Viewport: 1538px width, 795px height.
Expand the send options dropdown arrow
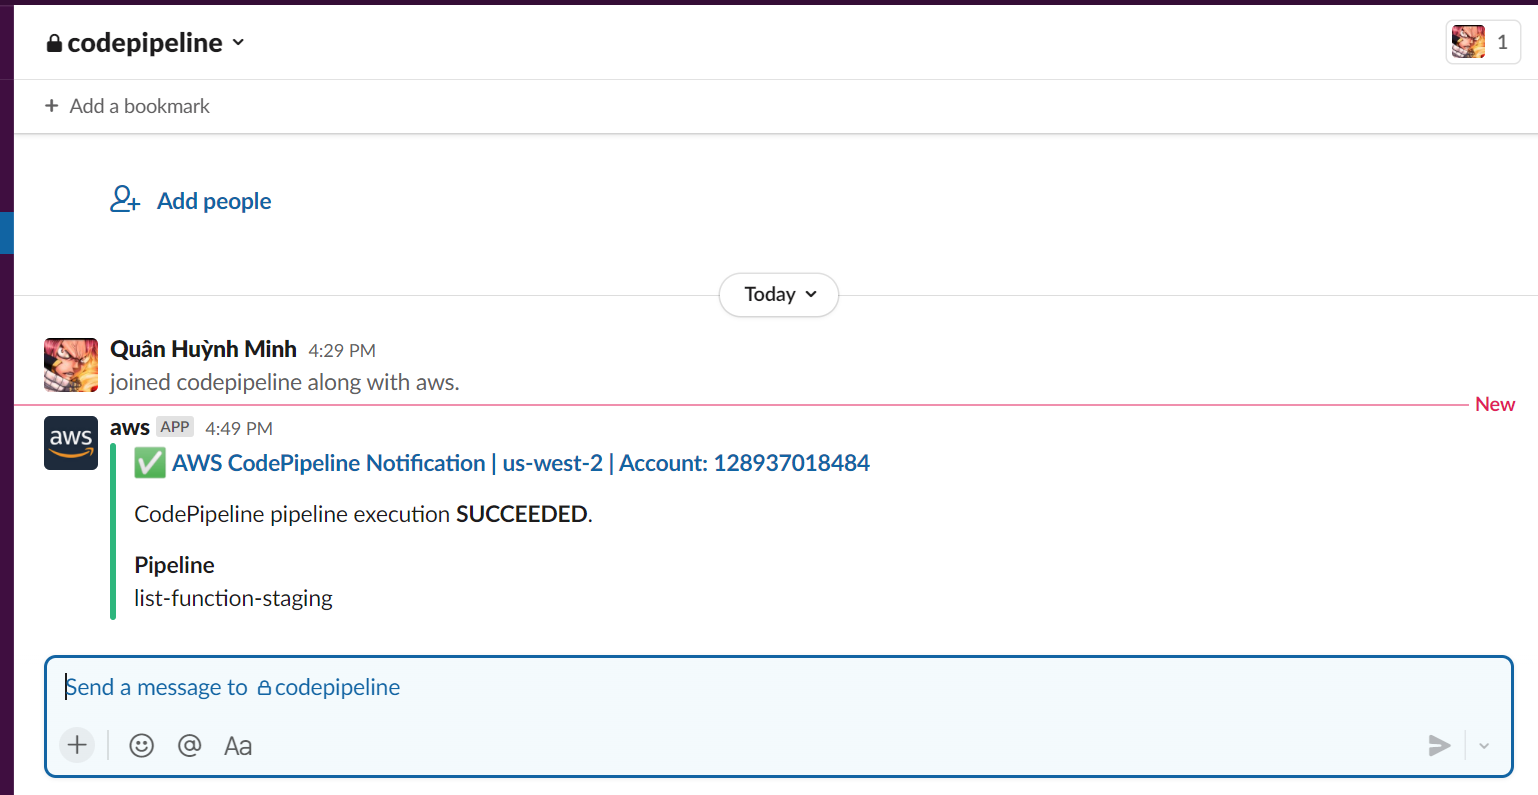tap(1484, 745)
